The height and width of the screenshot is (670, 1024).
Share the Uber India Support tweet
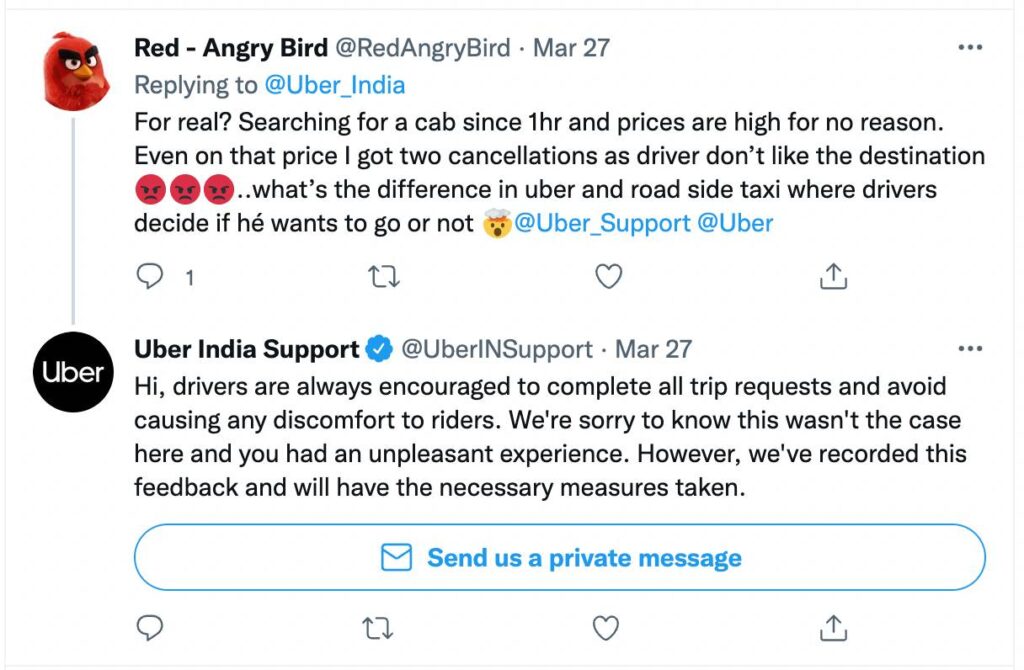point(833,627)
